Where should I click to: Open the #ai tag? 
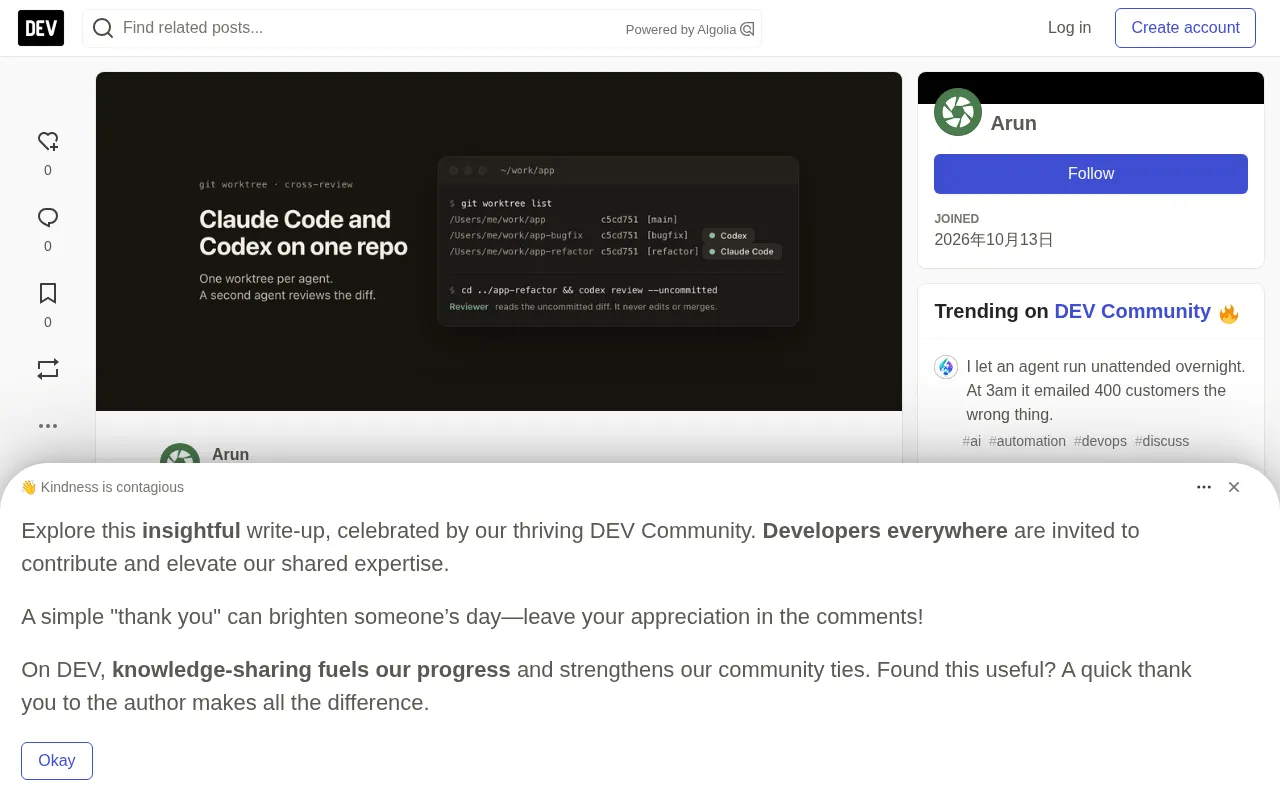(x=972, y=441)
